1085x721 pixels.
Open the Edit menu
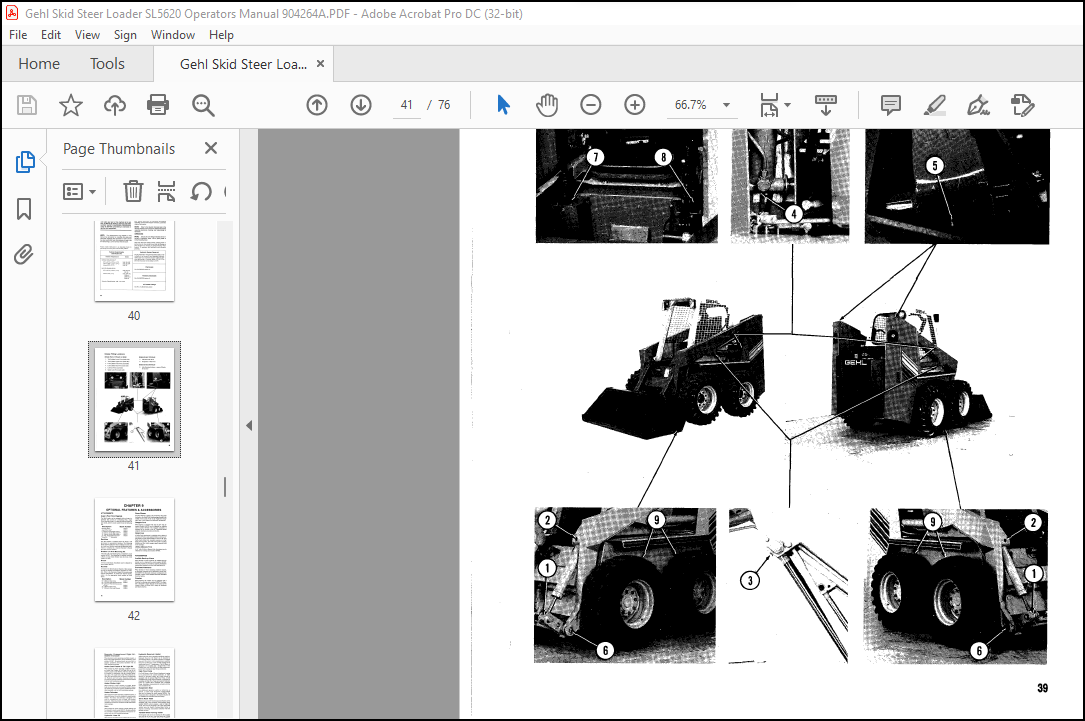pos(51,35)
